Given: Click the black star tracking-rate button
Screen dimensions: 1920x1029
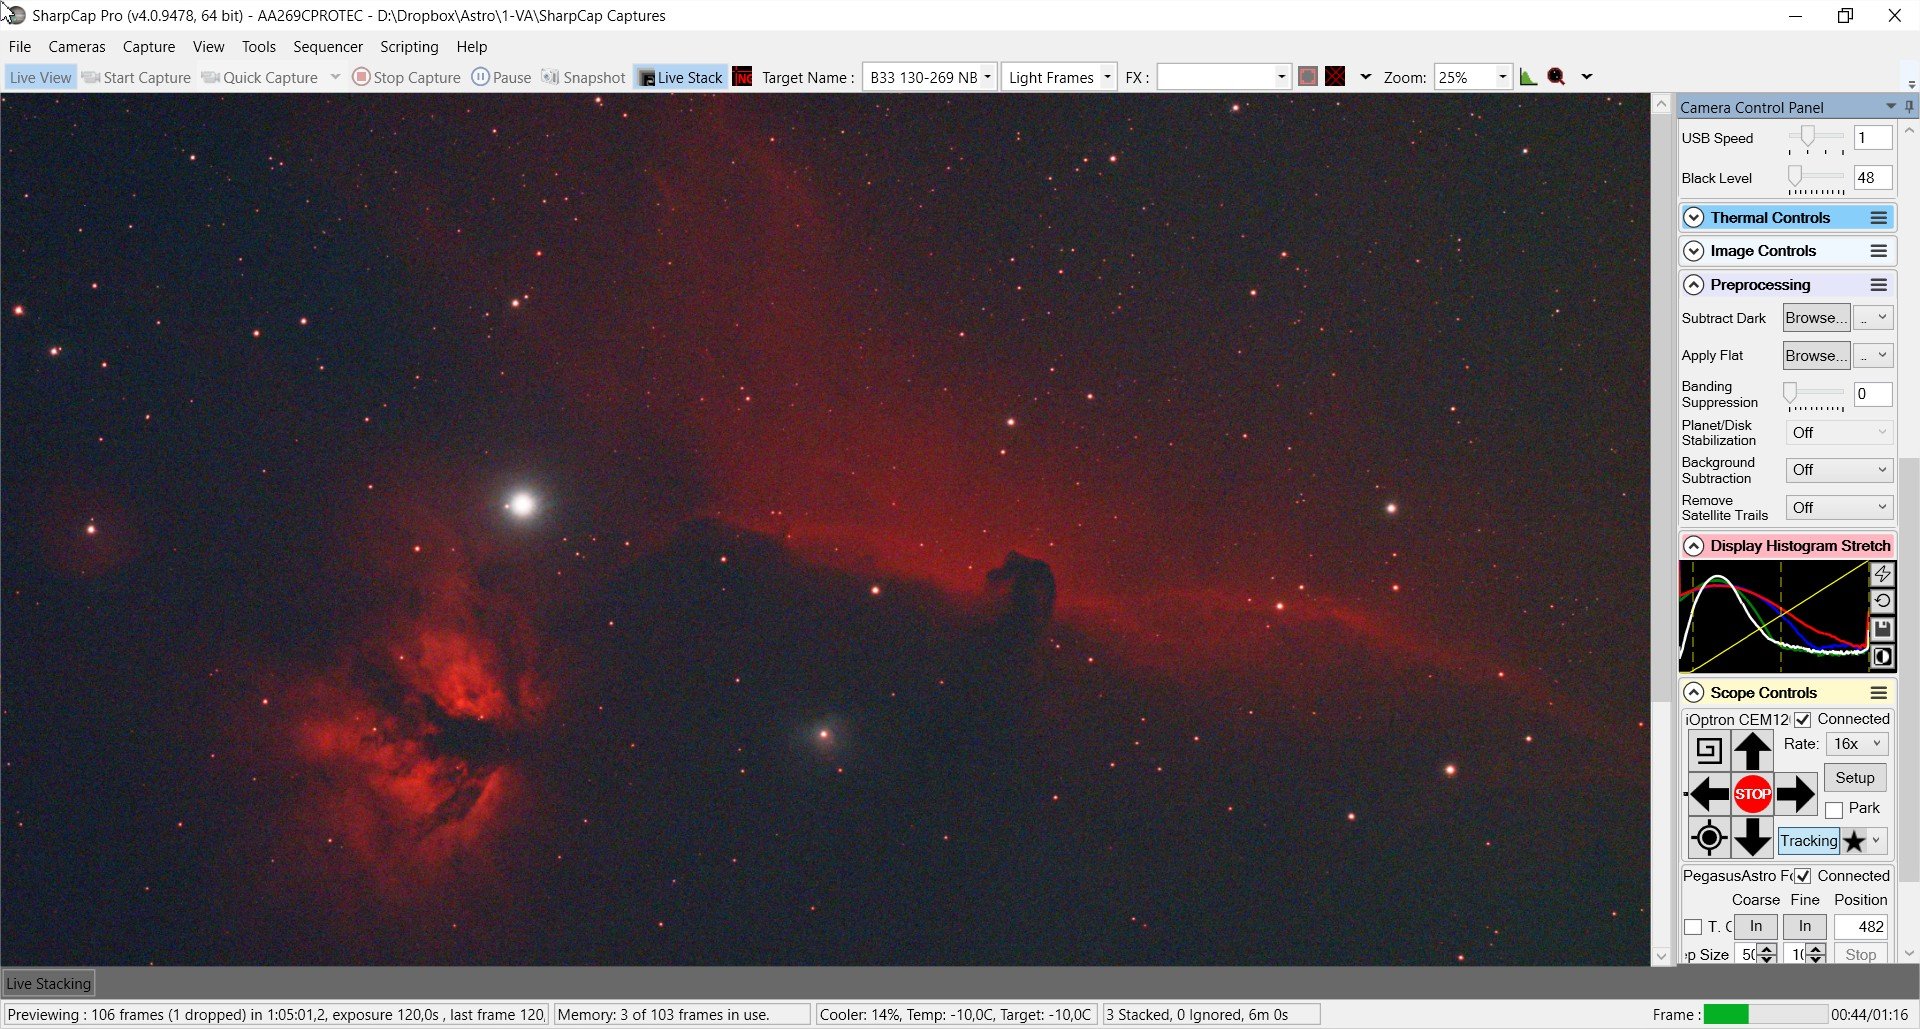Looking at the screenshot, I should click(1854, 841).
